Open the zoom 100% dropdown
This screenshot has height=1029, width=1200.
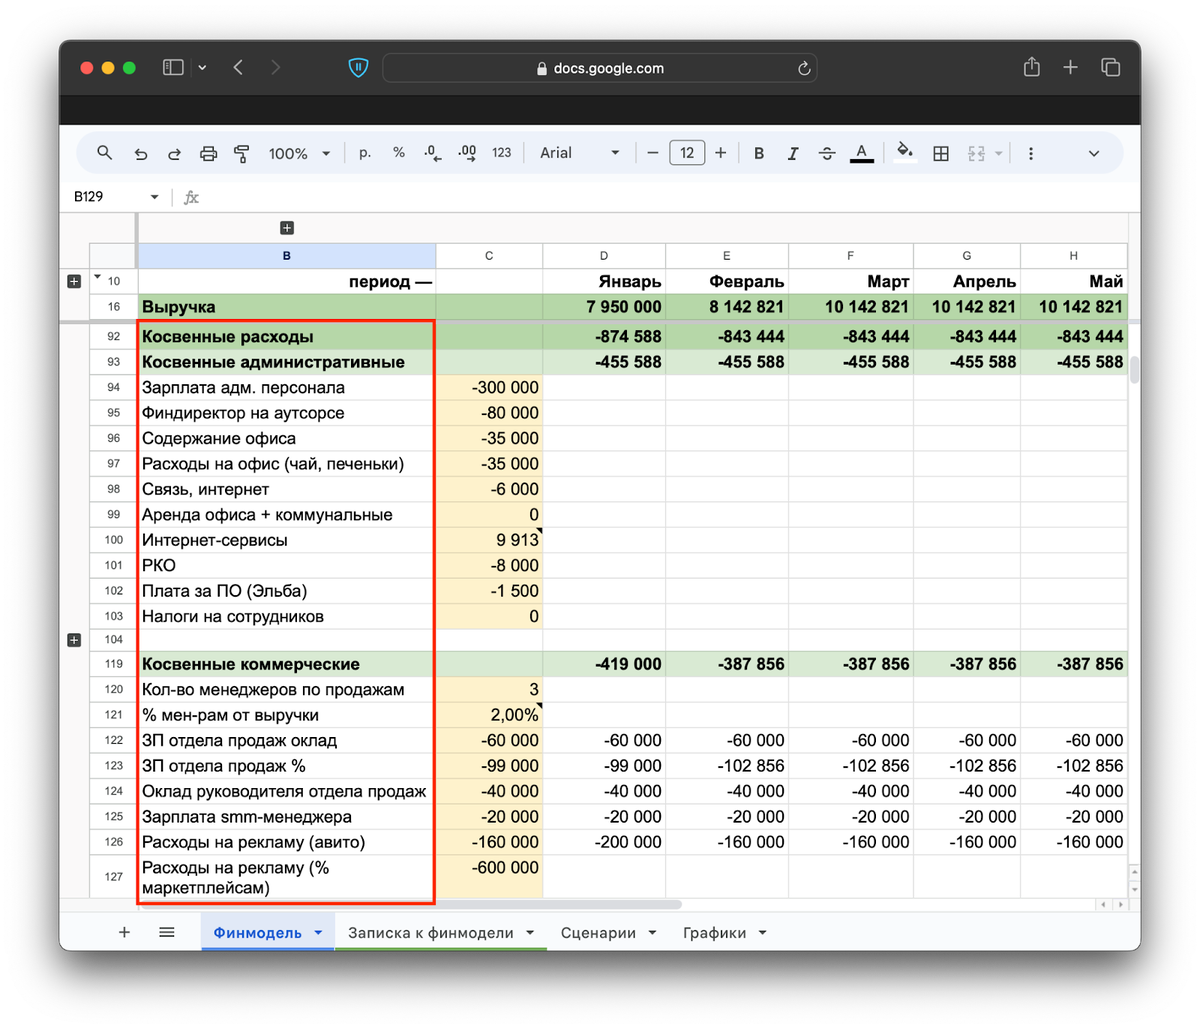(x=299, y=153)
